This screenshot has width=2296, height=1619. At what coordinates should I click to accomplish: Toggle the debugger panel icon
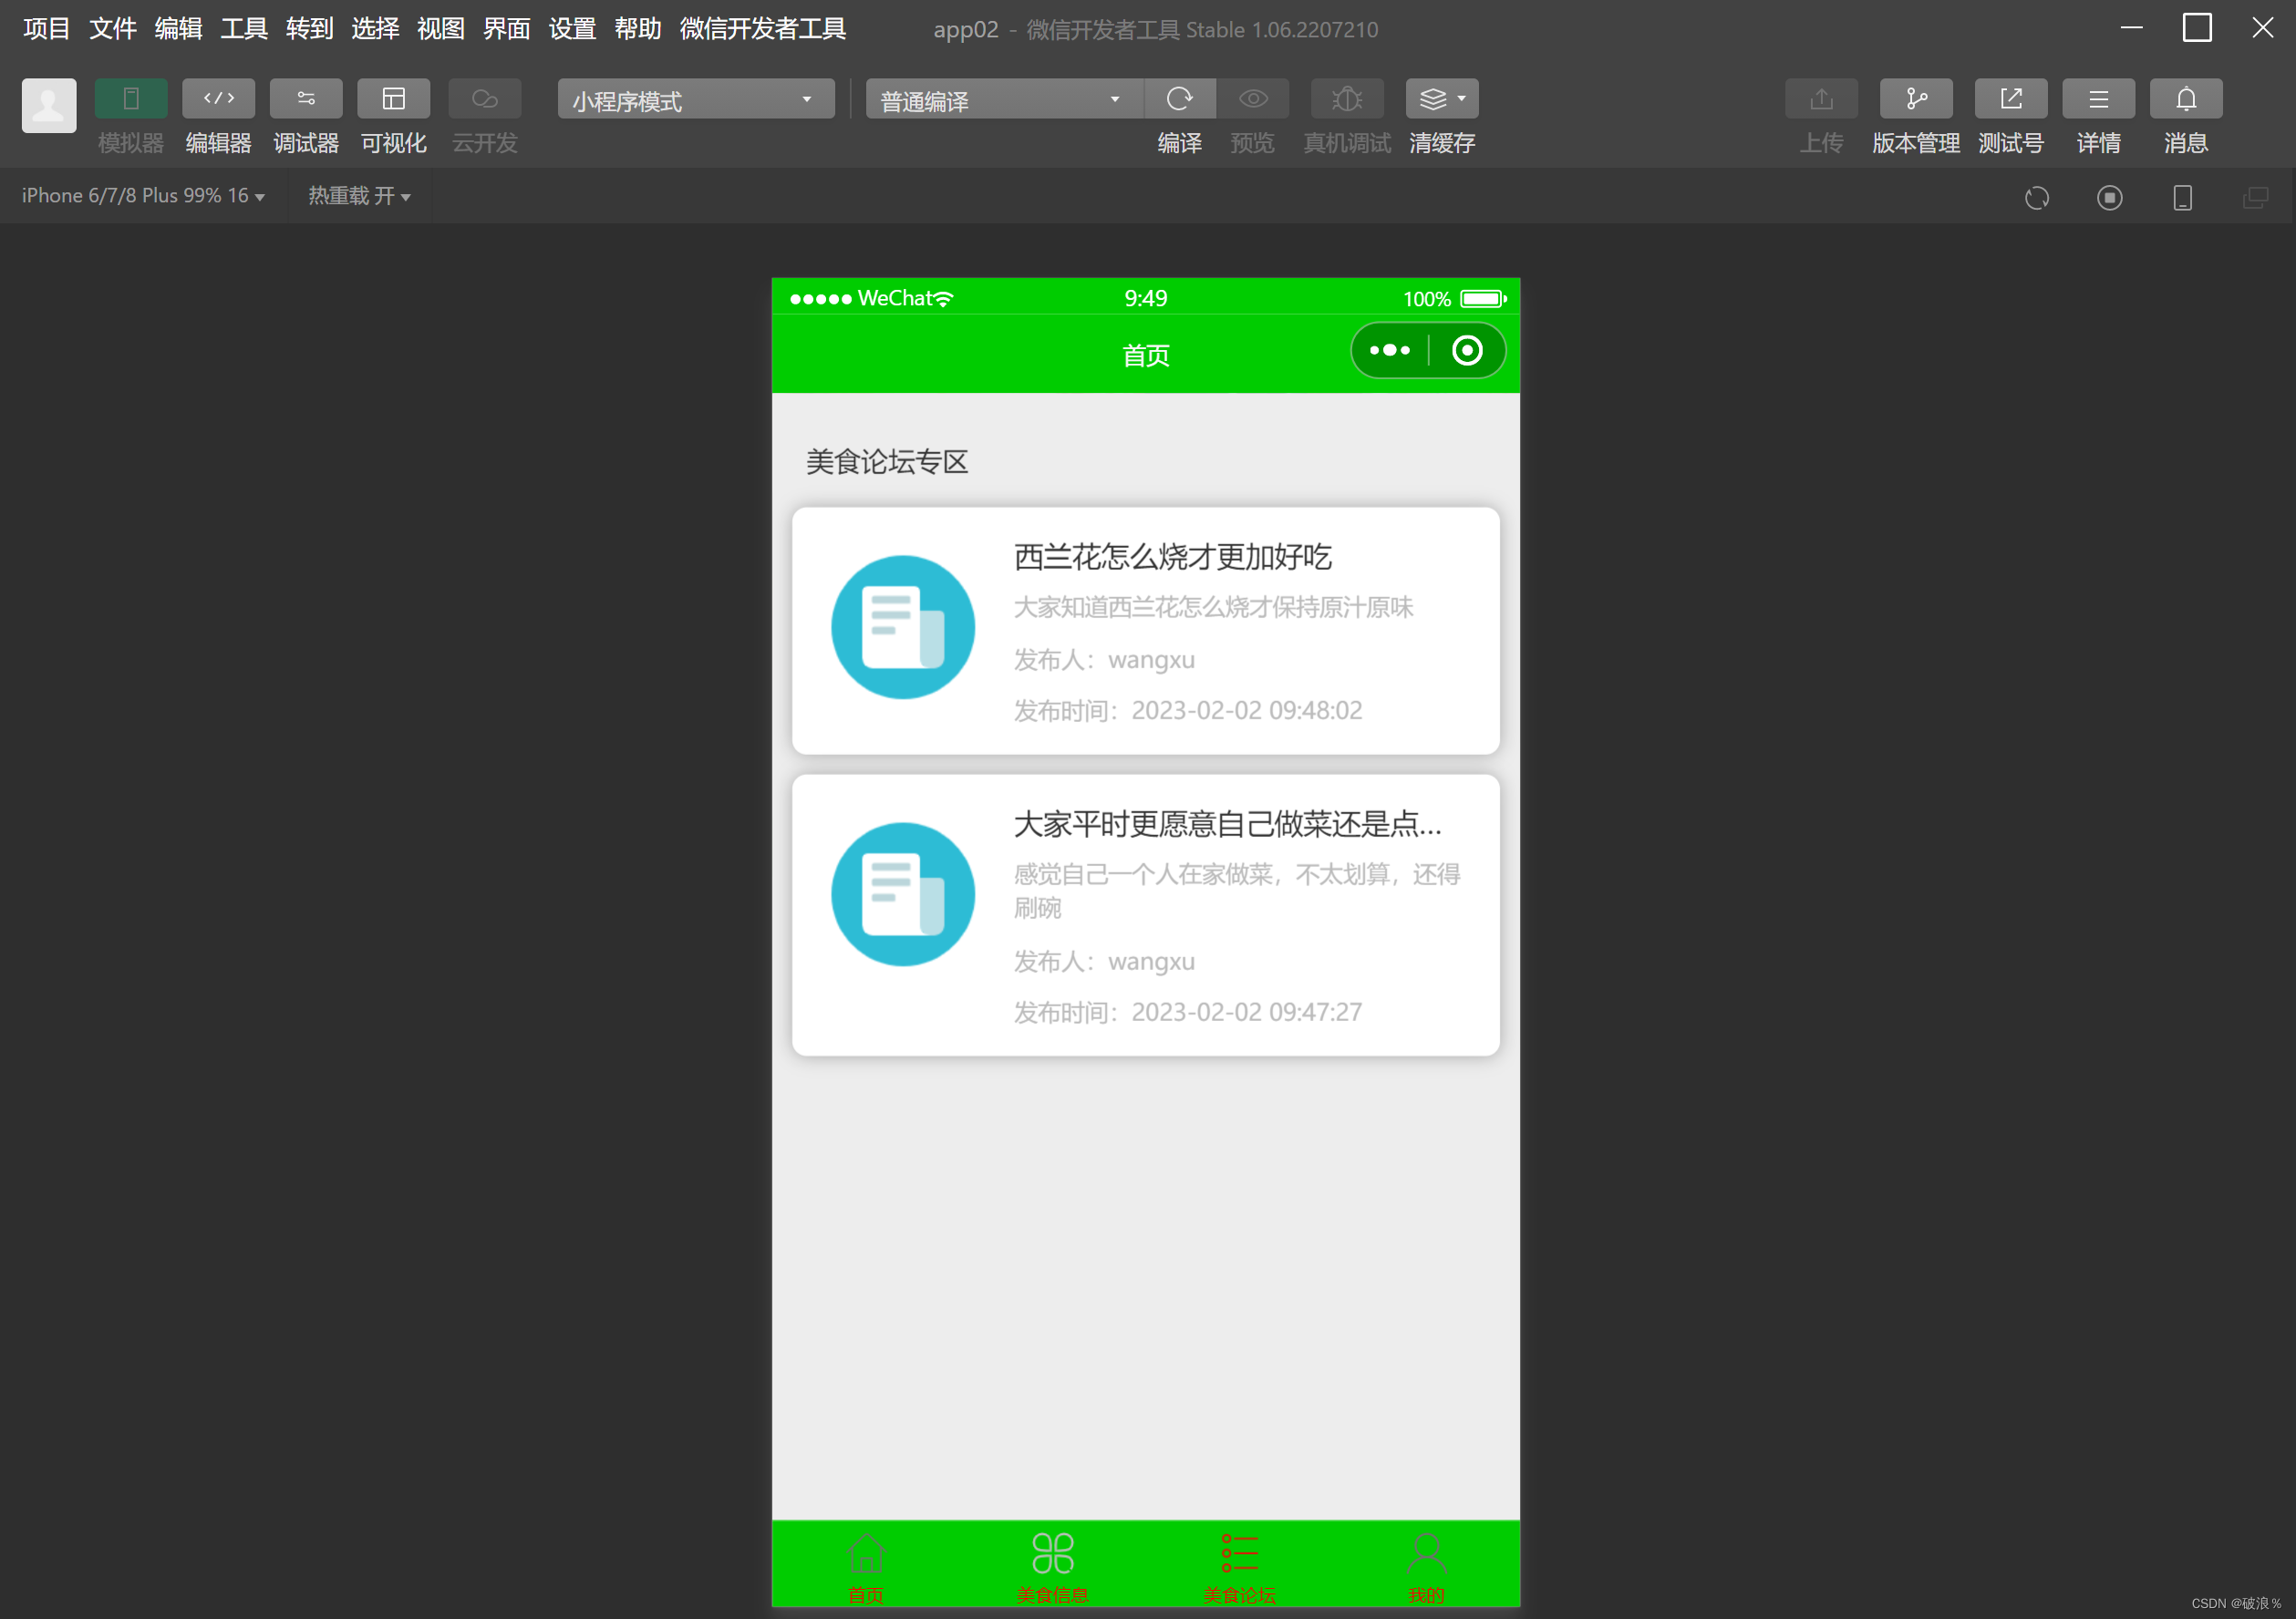click(306, 99)
